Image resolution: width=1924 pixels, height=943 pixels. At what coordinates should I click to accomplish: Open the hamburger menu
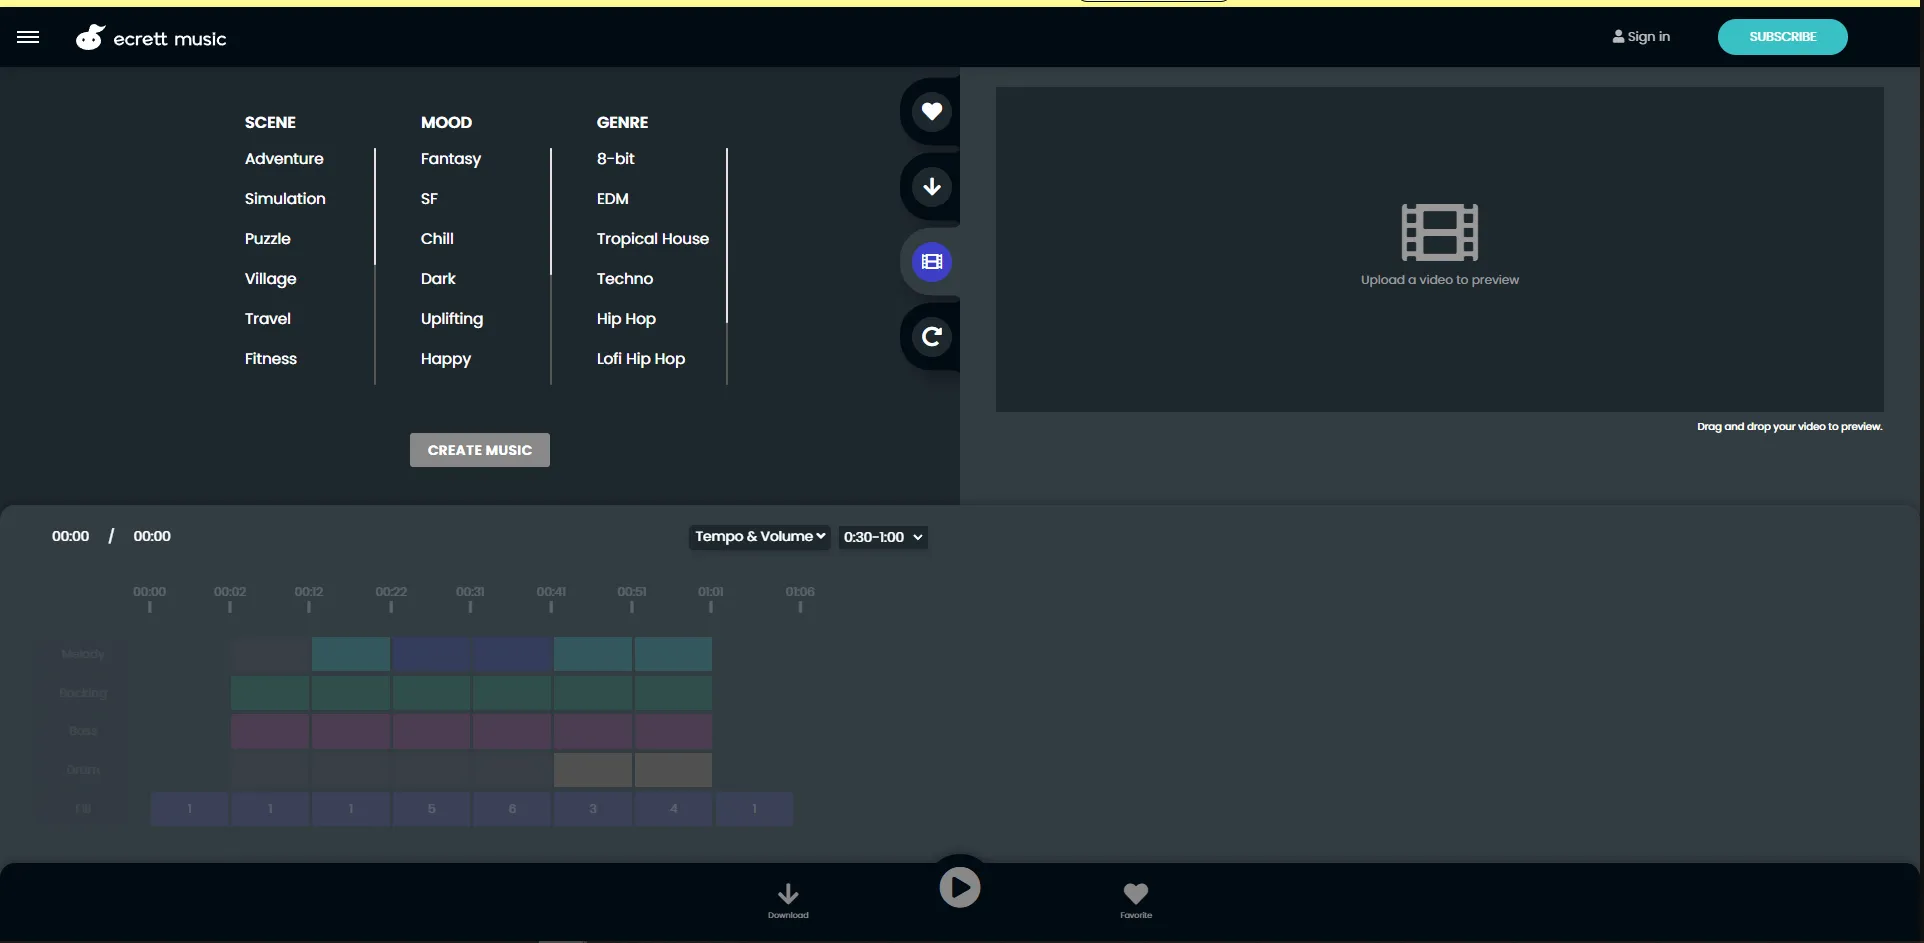pyautogui.click(x=28, y=37)
